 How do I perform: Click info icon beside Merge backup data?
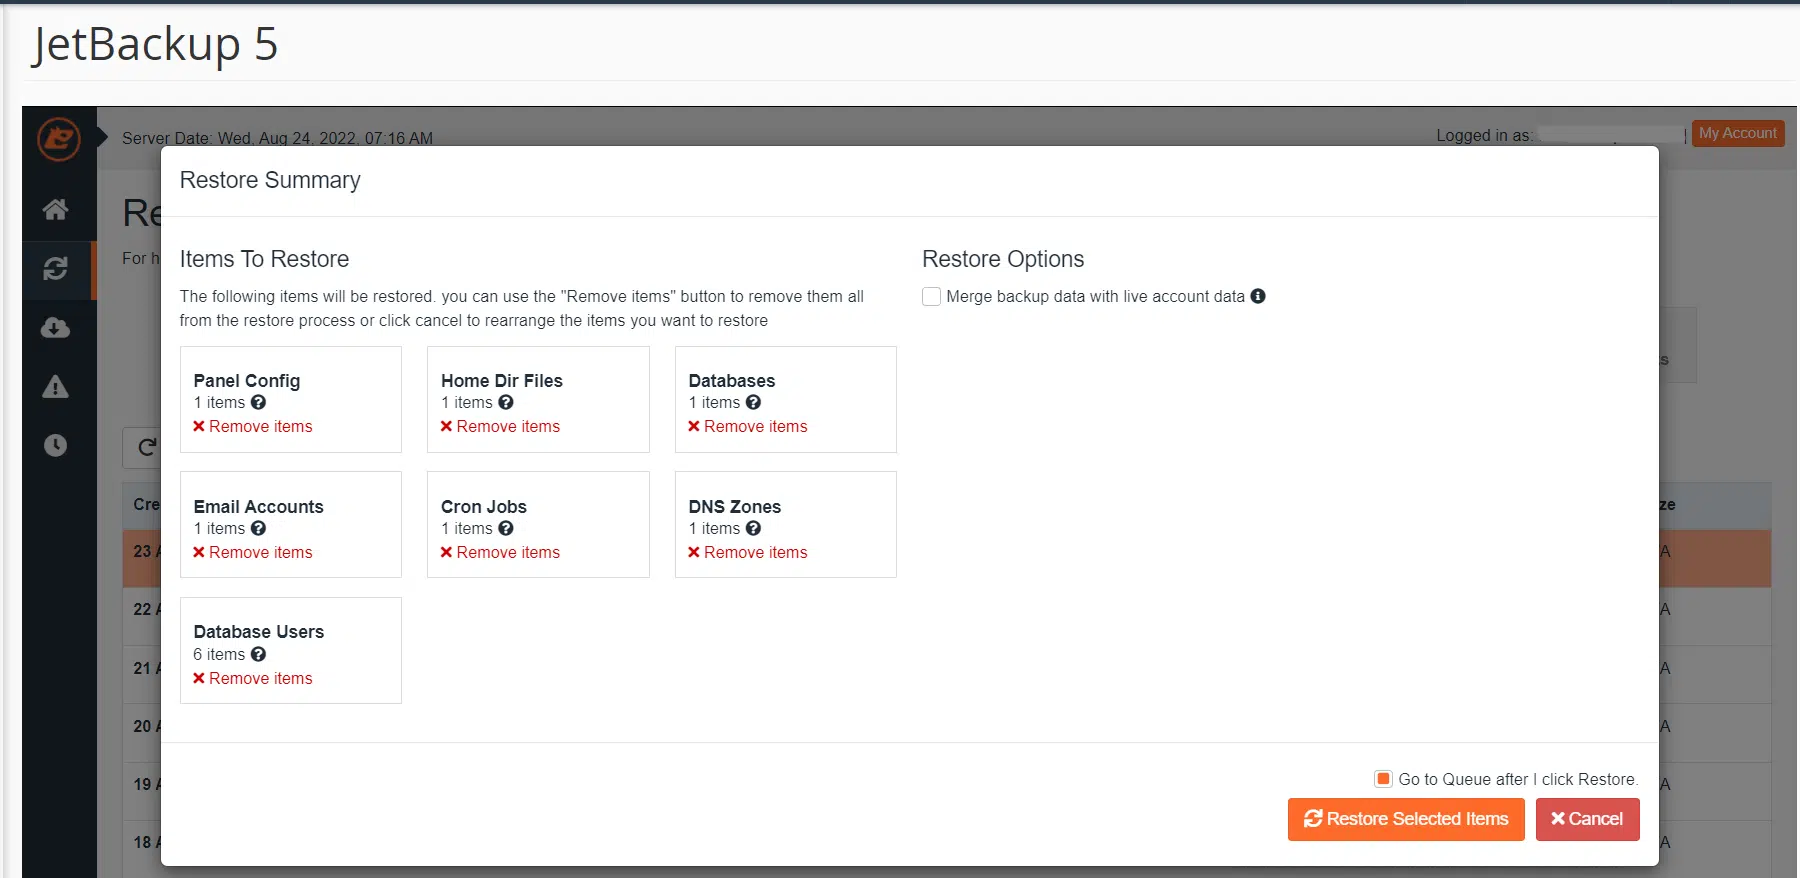(x=1258, y=296)
